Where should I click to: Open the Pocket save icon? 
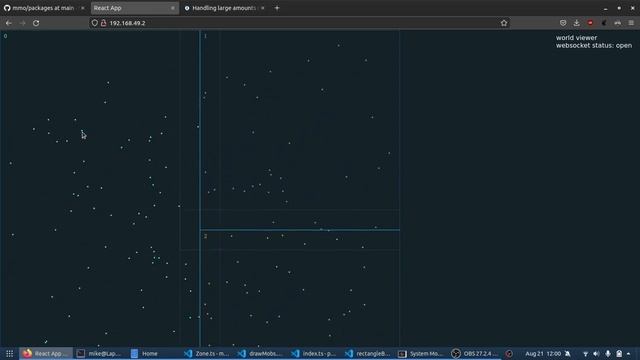[x=563, y=23]
